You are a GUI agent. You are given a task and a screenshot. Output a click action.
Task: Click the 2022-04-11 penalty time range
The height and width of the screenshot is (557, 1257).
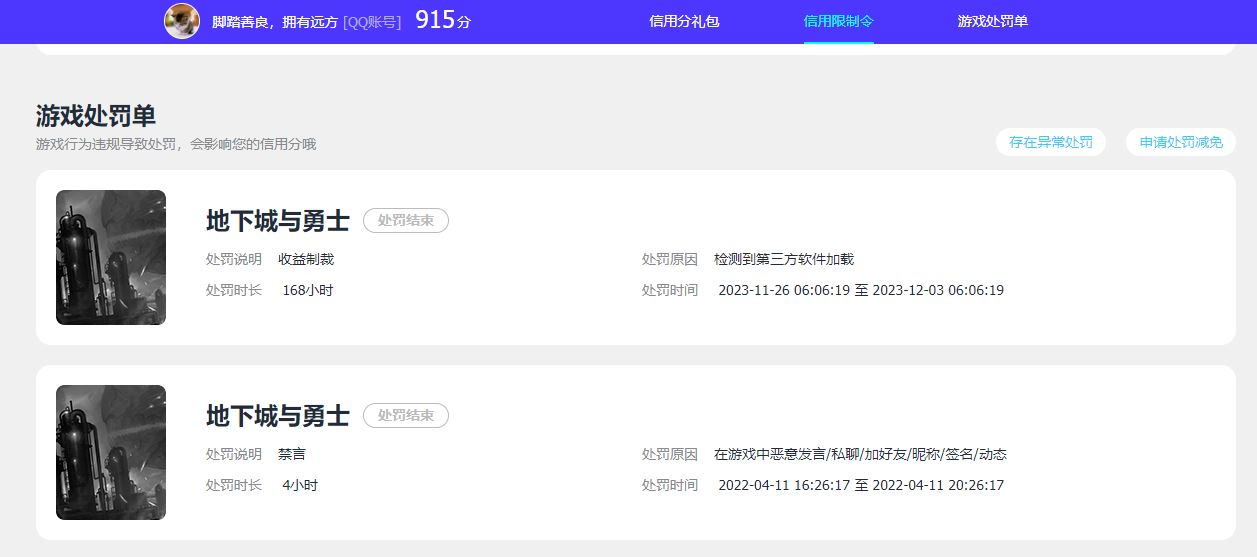coord(860,485)
